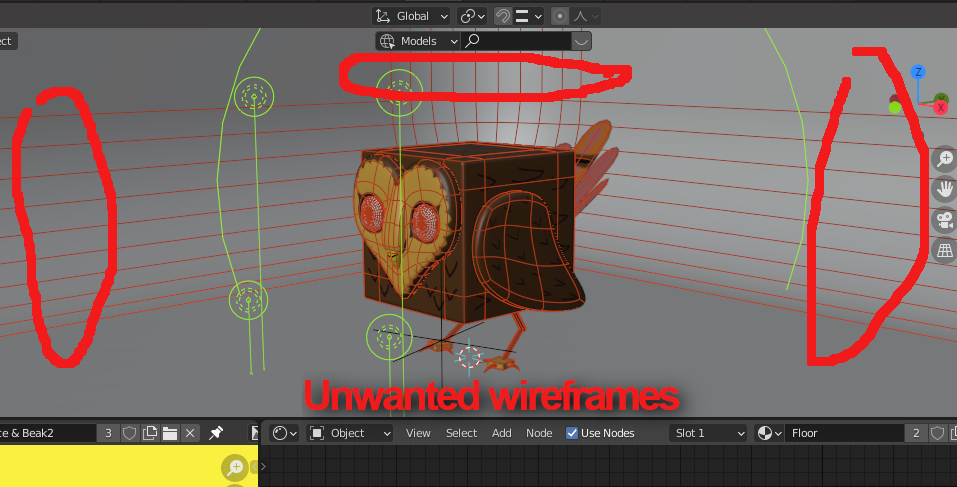The image size is (957, 487).
Task: Click the Z axis on navigation gizmo
Action: (918, 72)
